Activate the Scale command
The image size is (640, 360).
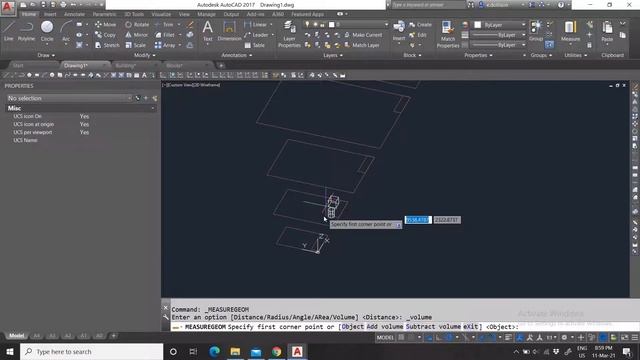click(x=136, y=45)
